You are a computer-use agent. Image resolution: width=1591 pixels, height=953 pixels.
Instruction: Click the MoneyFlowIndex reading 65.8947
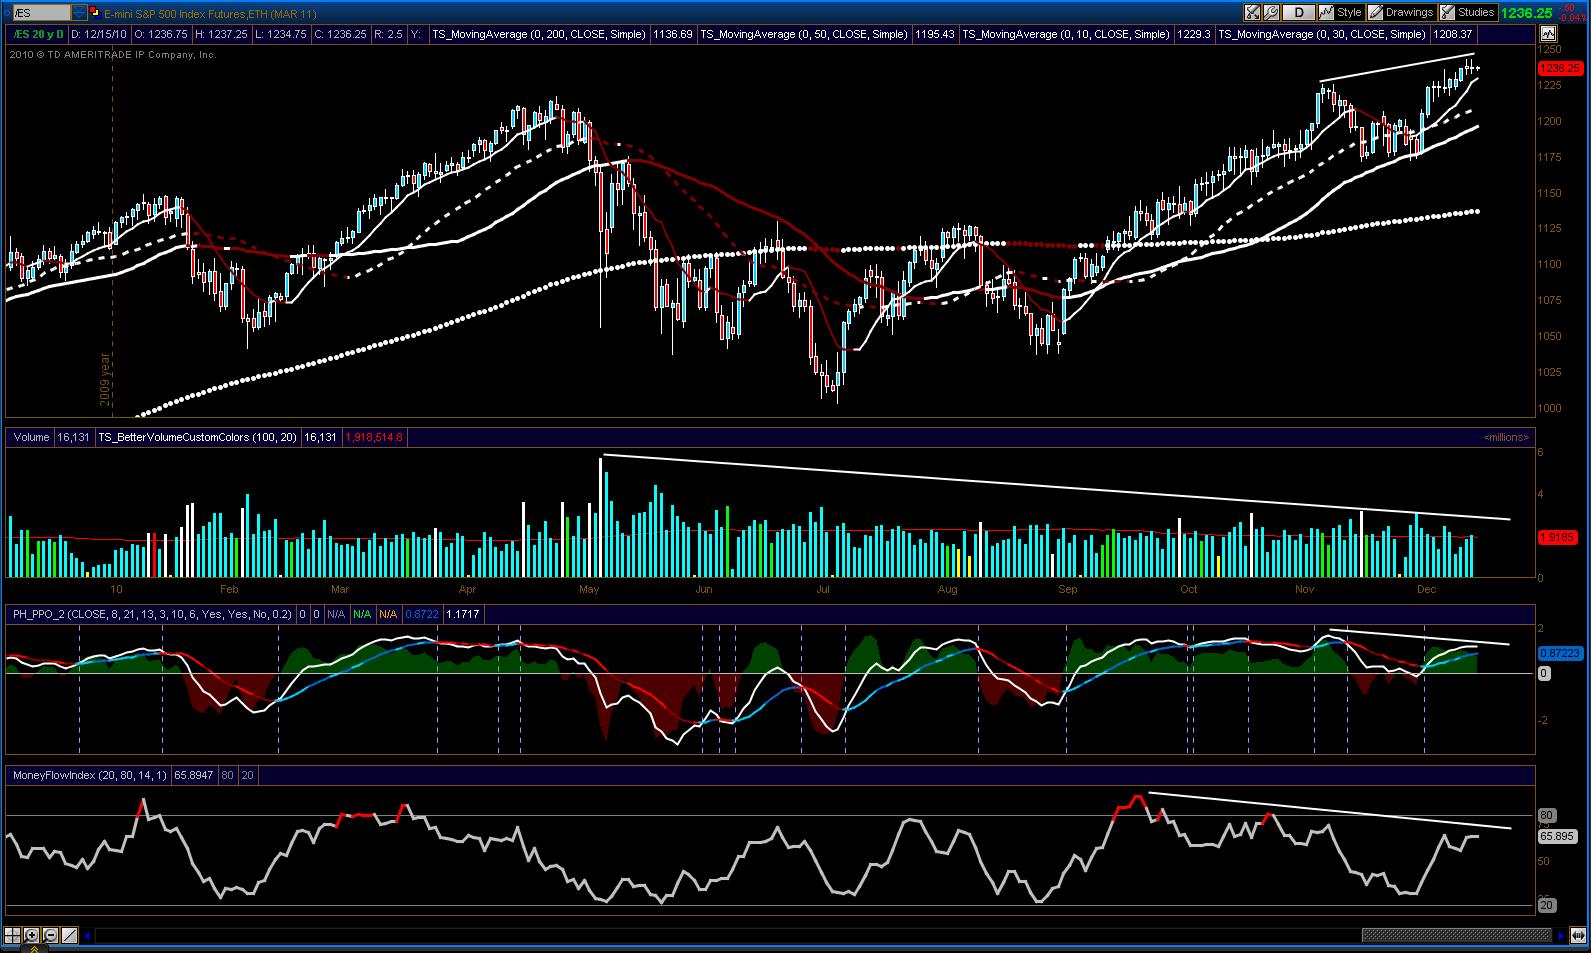(x=194, y=774)
